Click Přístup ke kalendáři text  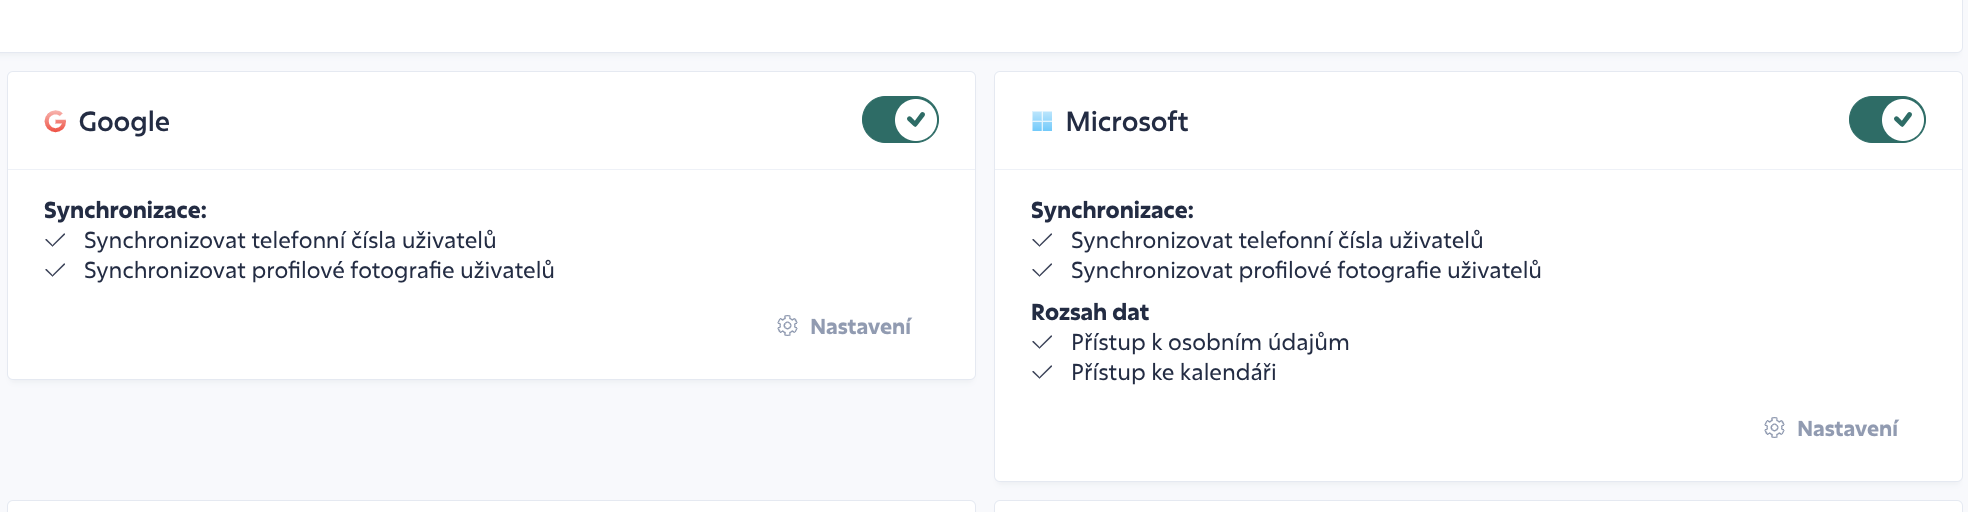[1173, 372]
